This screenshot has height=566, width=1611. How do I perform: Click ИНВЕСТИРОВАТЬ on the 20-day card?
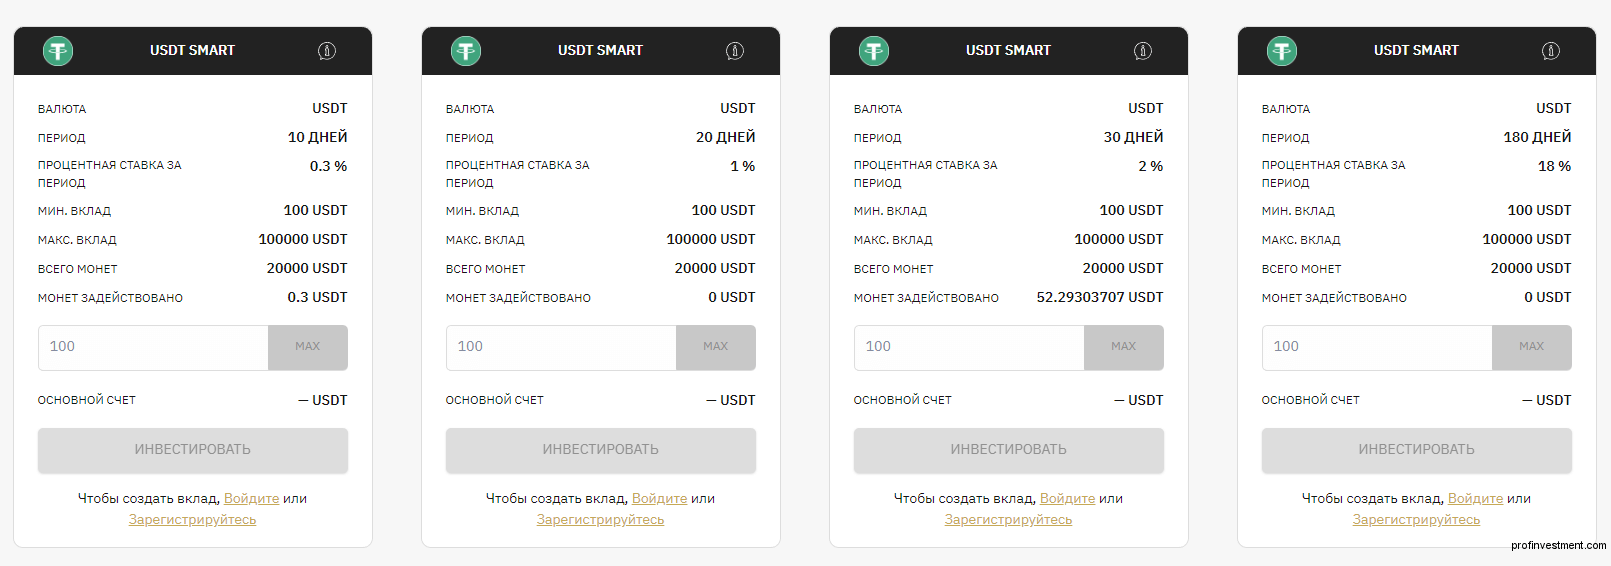pyautogui.click(x=601, y=450)
